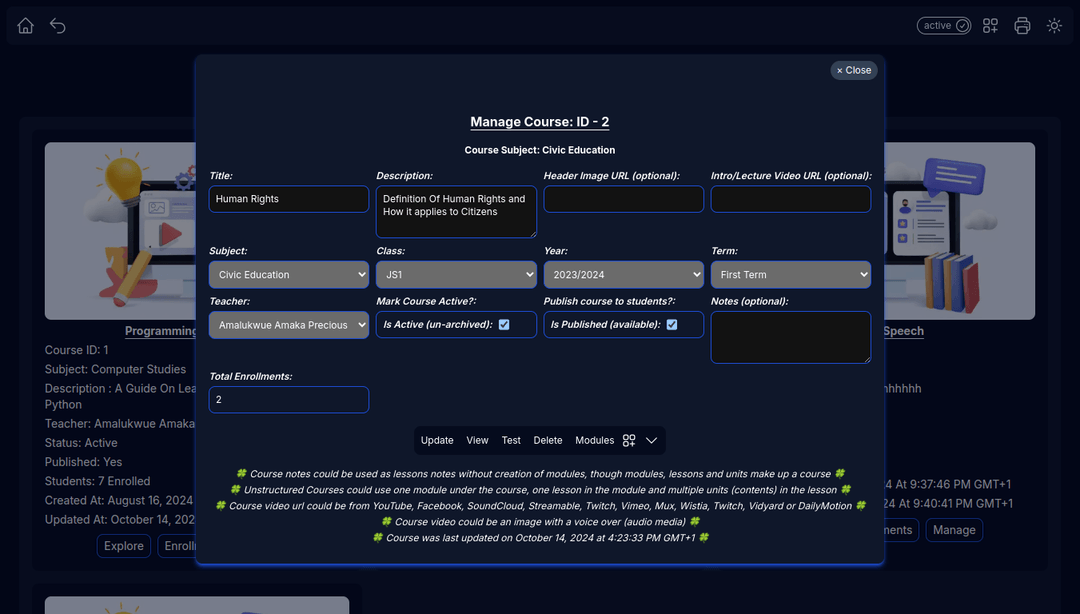Uncheck the Is Published (available) checkbox

point(672,325)
